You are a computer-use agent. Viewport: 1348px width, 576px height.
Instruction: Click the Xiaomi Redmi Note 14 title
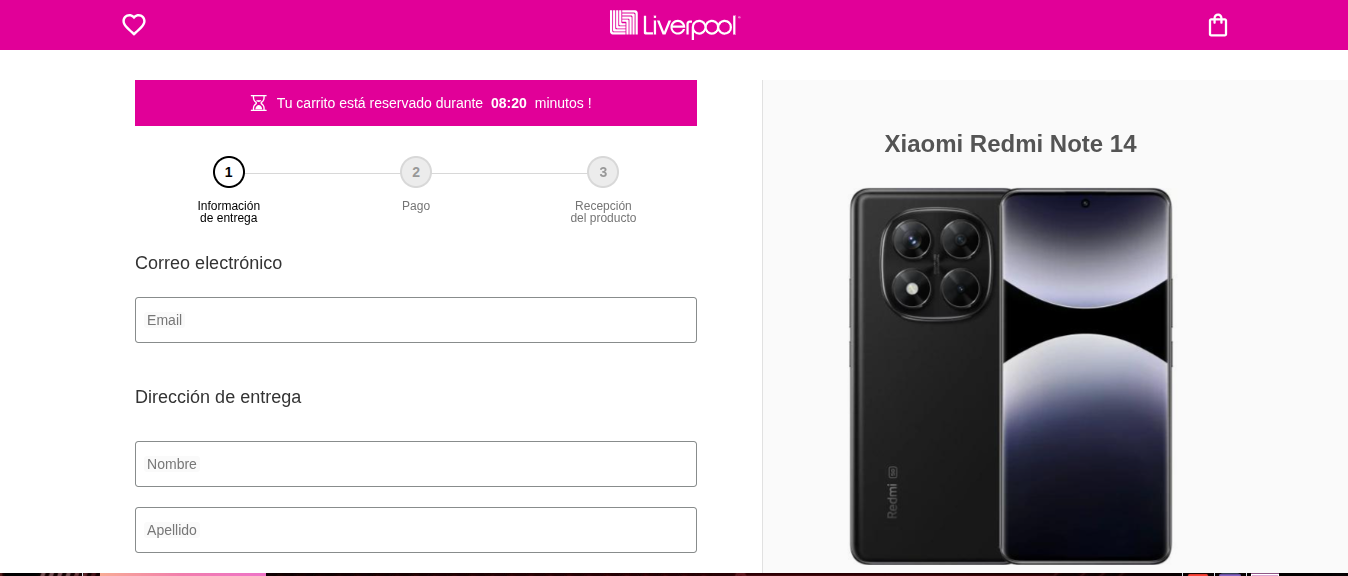pyautogui.click(x=1010, y=144)
